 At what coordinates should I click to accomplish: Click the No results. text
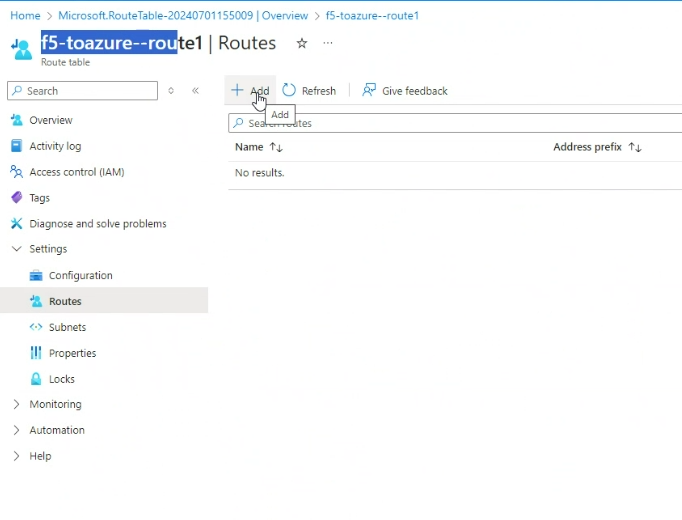pyautogui.click(x=260, y=173)
